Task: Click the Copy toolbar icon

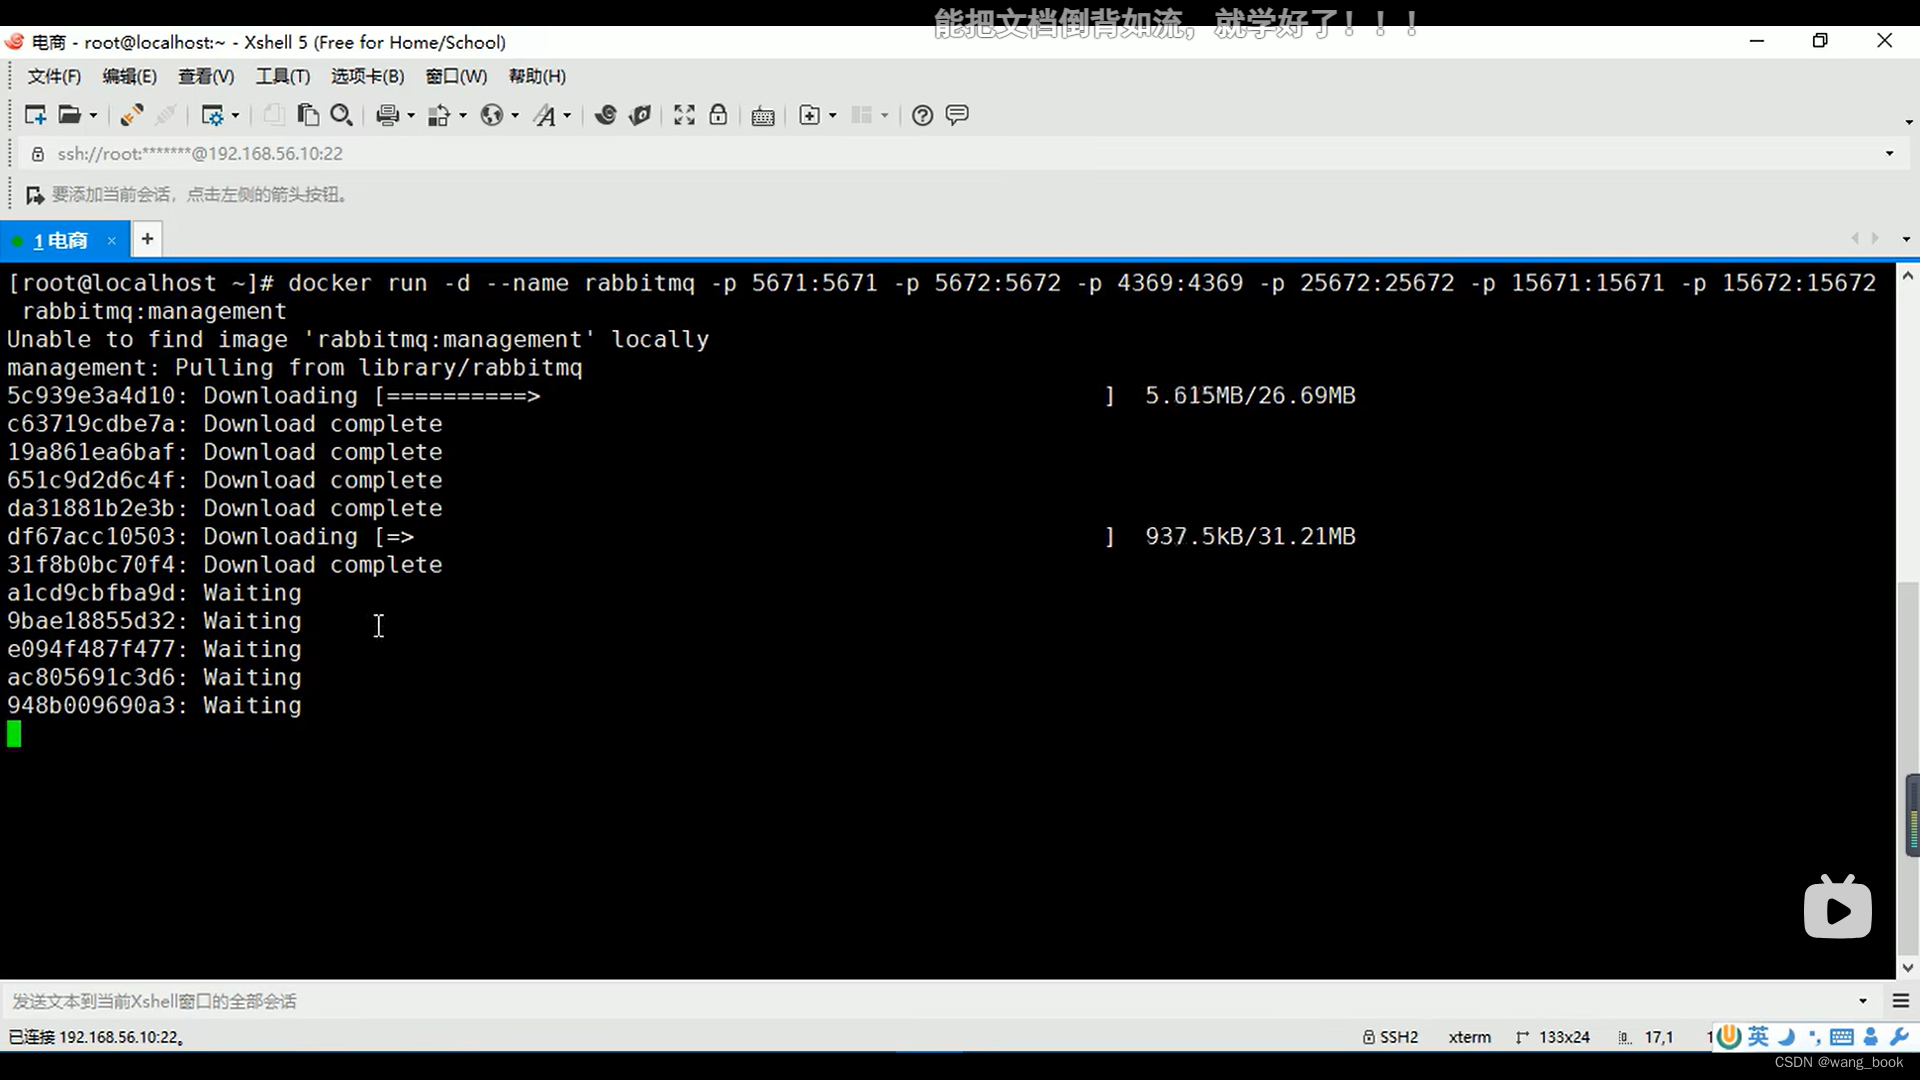Action: (x=273, y=116)
